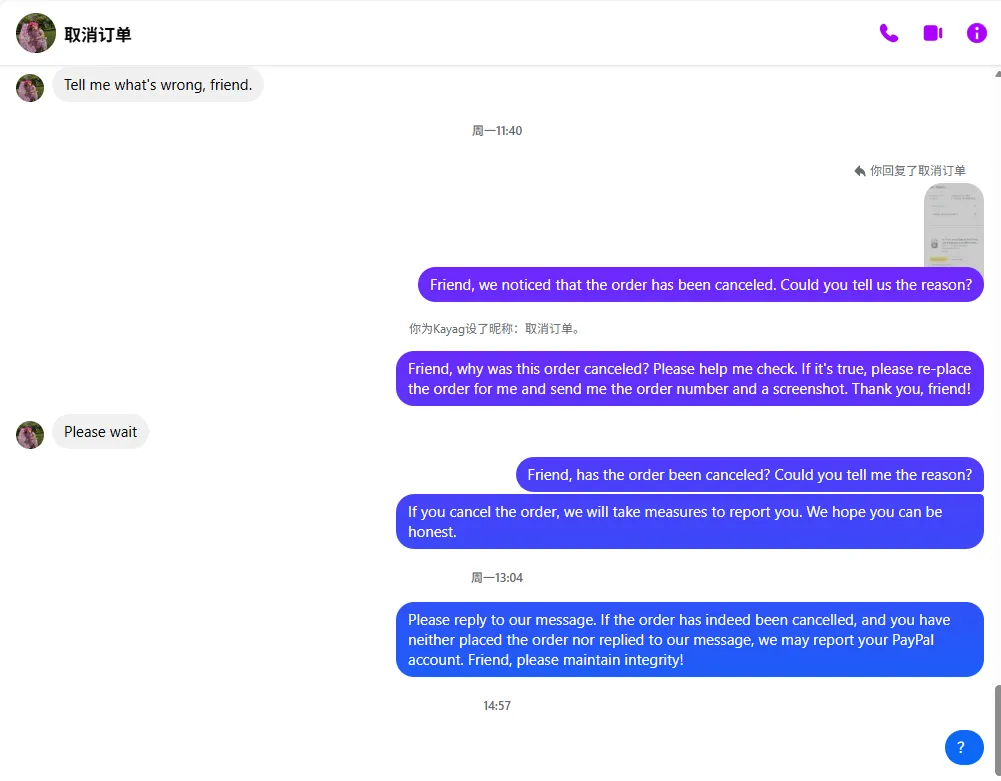Start a voice call
Screen dimensions: 1001x781
[888, 33]
